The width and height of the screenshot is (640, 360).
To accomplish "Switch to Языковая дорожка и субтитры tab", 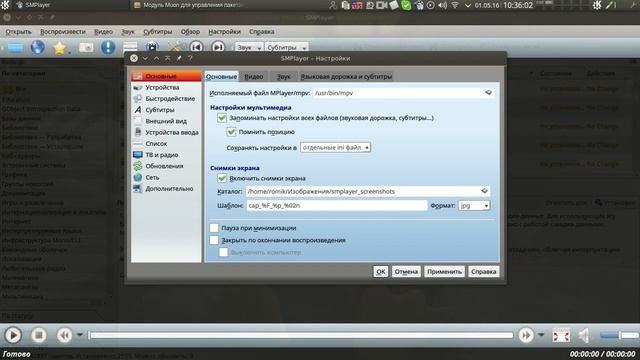I will pyautogui.click(x=346, y=76).
